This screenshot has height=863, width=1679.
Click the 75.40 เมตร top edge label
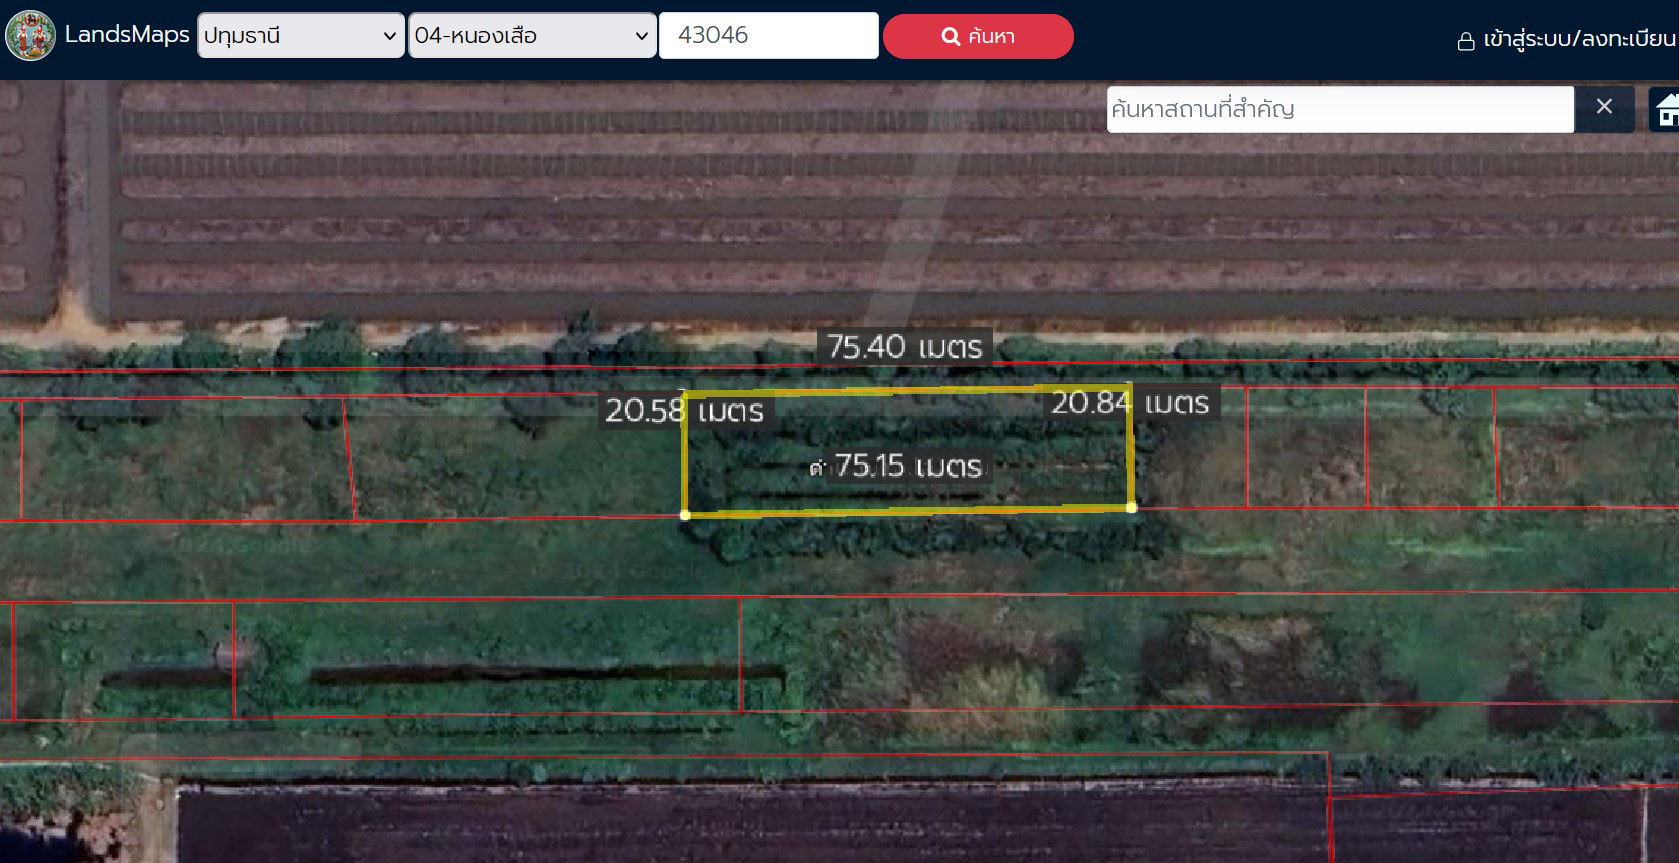[905, 347]
